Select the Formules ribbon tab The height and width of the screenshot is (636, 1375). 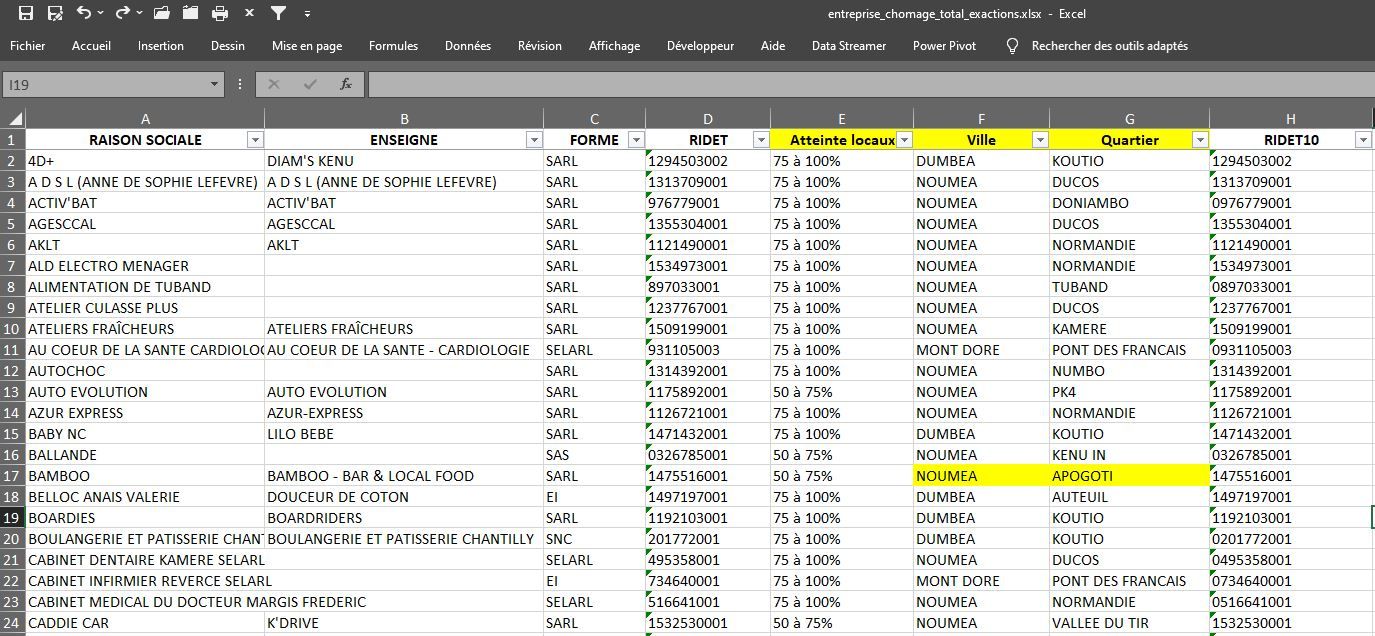(x=393, y=46)
